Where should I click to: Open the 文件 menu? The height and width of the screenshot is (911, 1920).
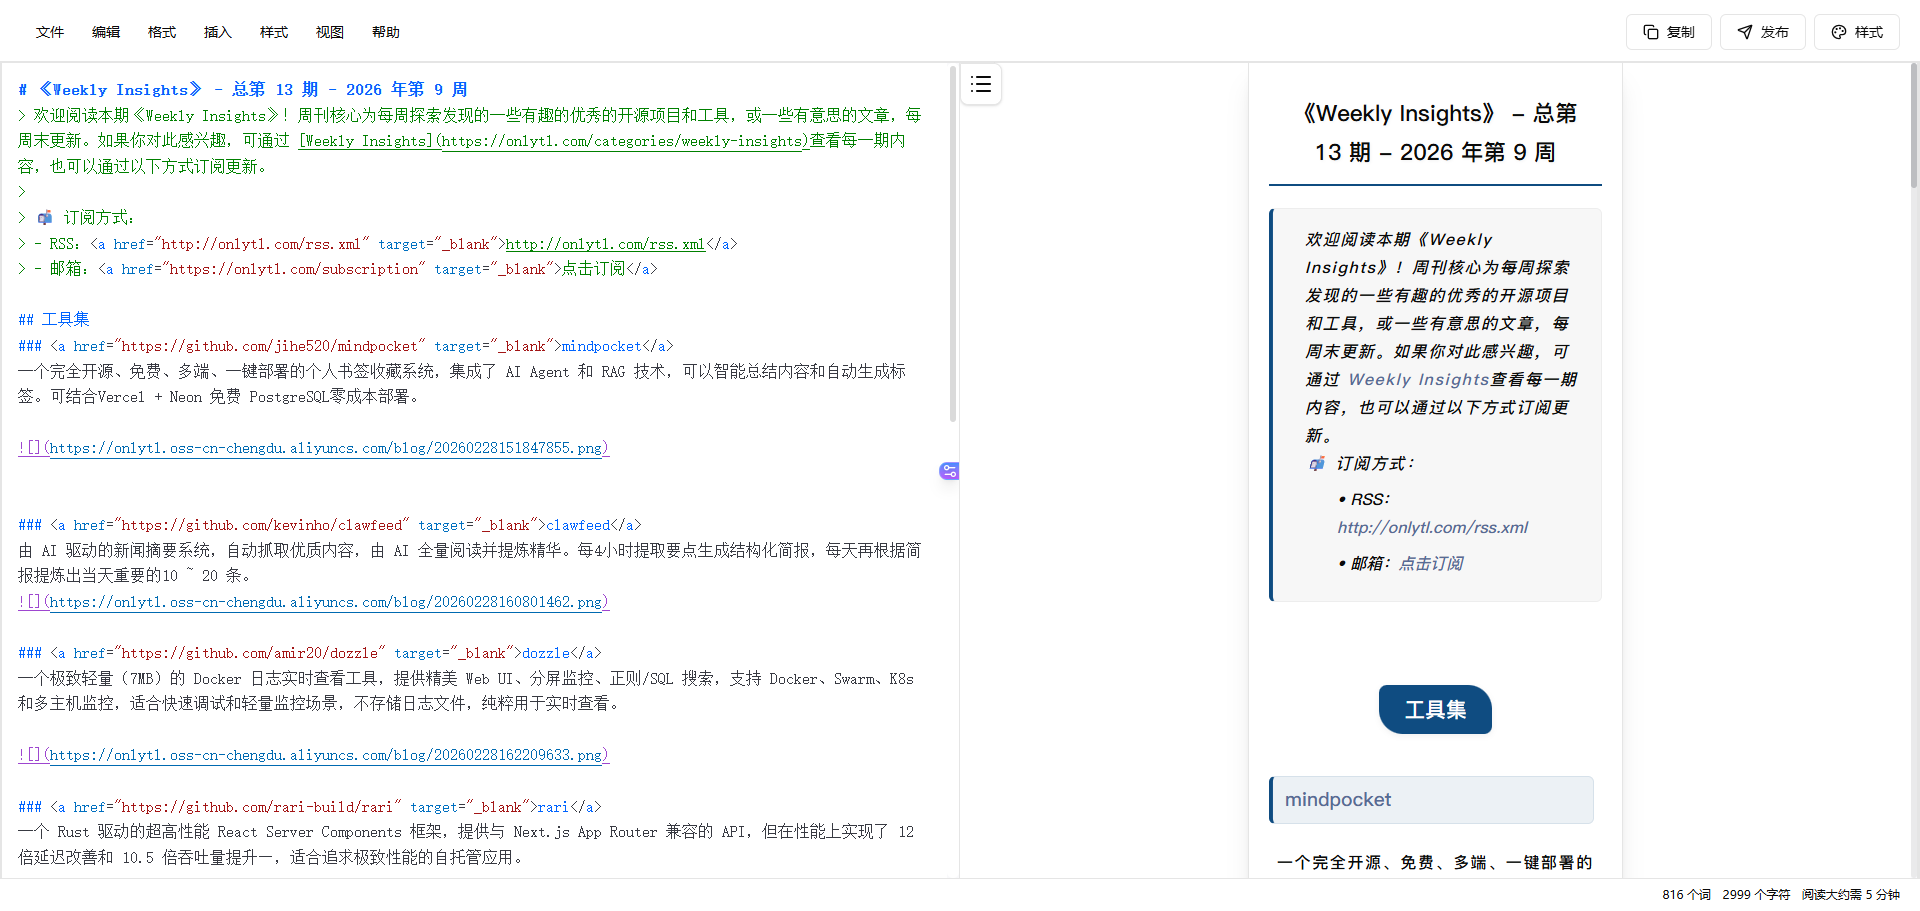(x=50, y=32)
